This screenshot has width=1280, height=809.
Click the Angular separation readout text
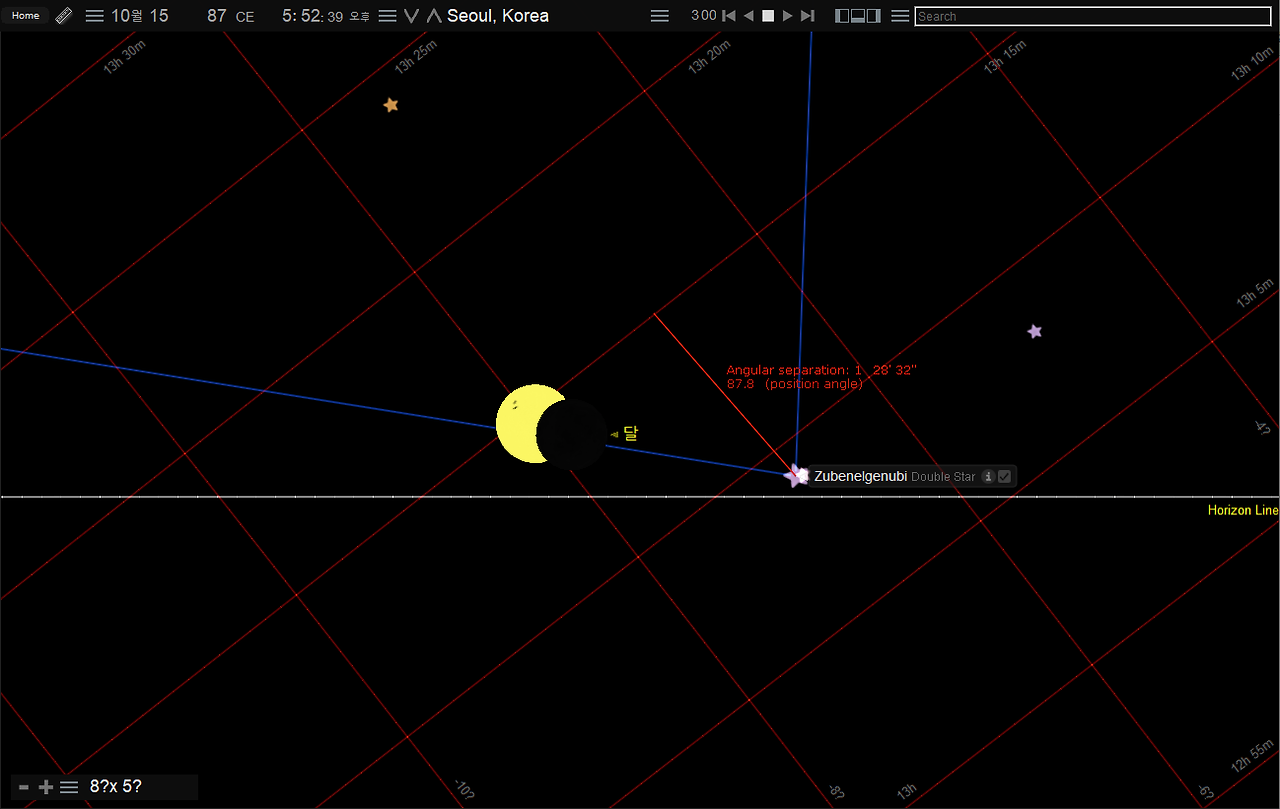[x=821, y=370]
